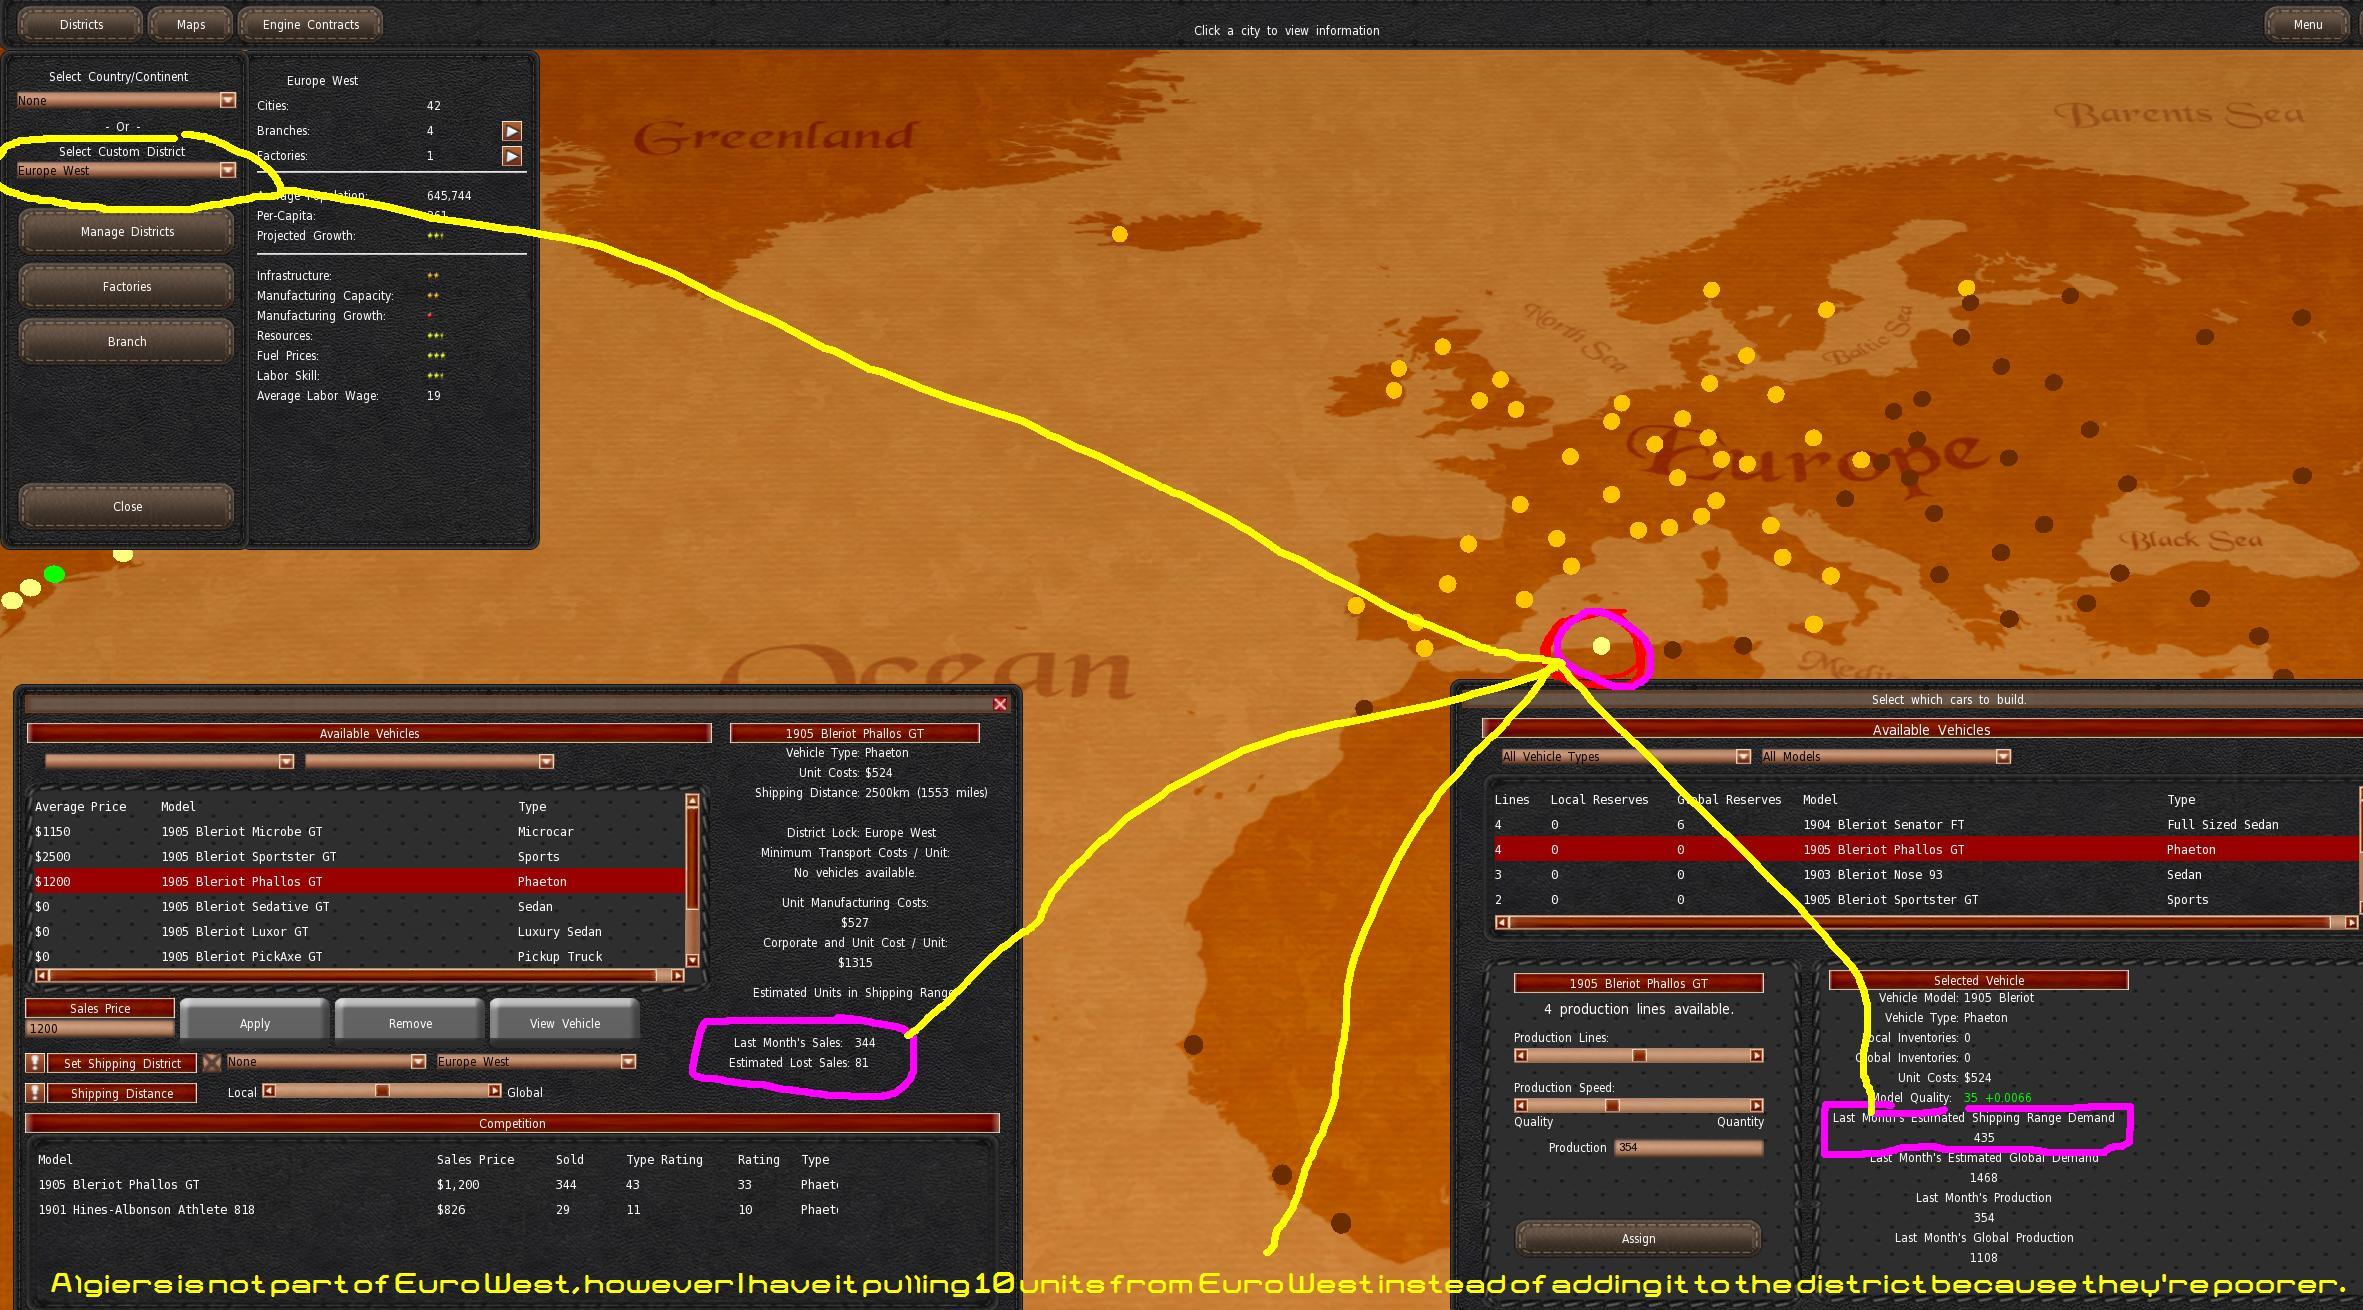Viewport: 2363px width, 1310px height.
Task: Click the right arrow on Production Lines slider
Action: tap(1756, 1055)
